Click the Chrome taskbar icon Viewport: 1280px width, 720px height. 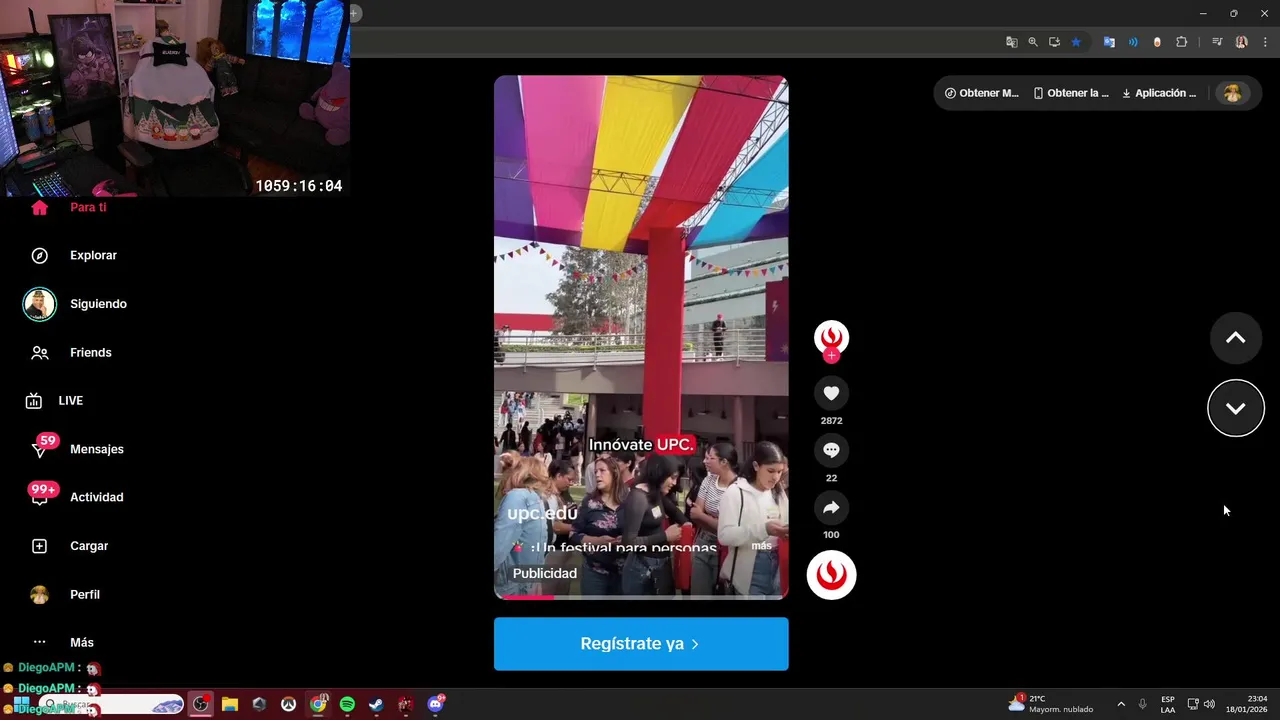[x=318, y=704]
